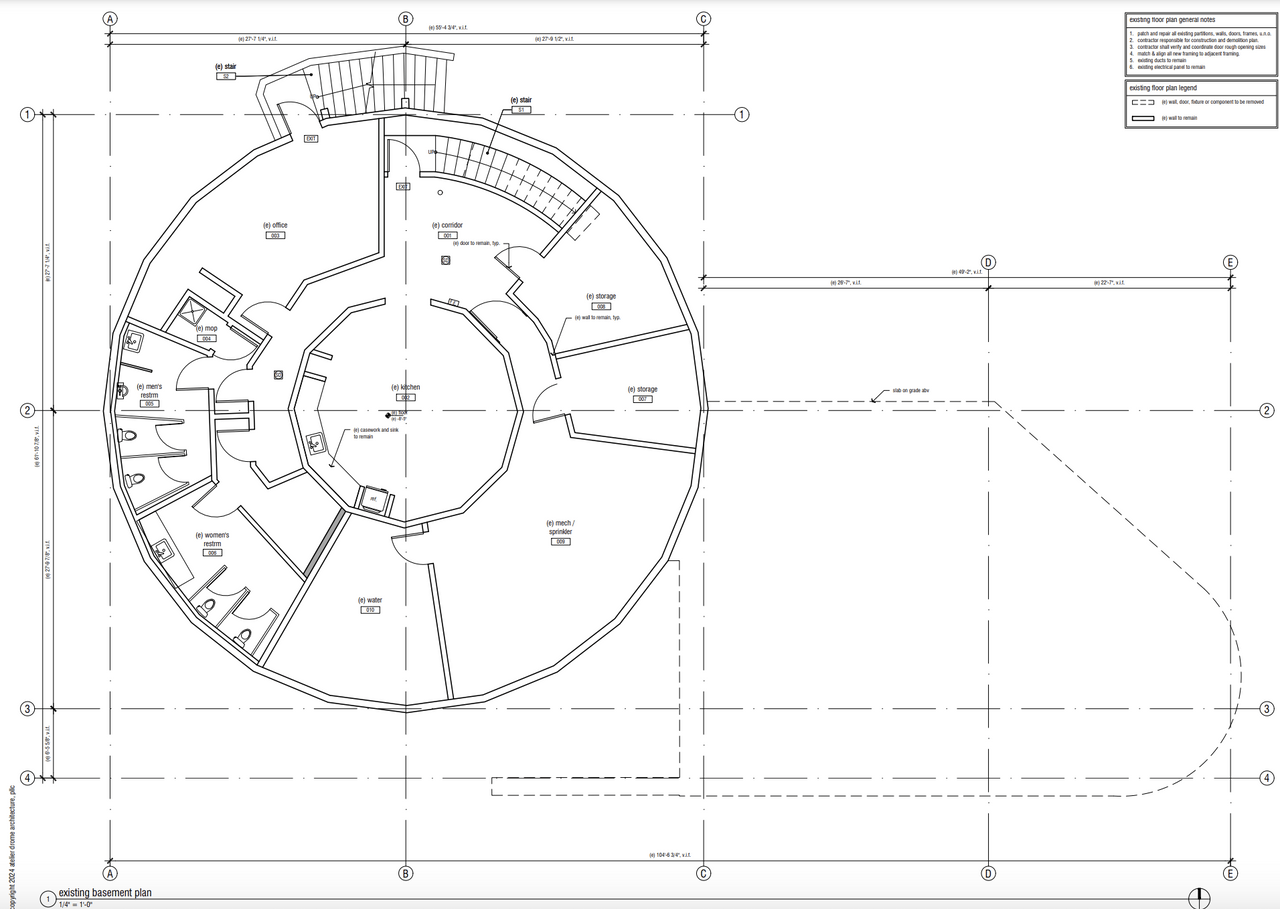Click the '(e) women's restrm' label

pos(212,539)
